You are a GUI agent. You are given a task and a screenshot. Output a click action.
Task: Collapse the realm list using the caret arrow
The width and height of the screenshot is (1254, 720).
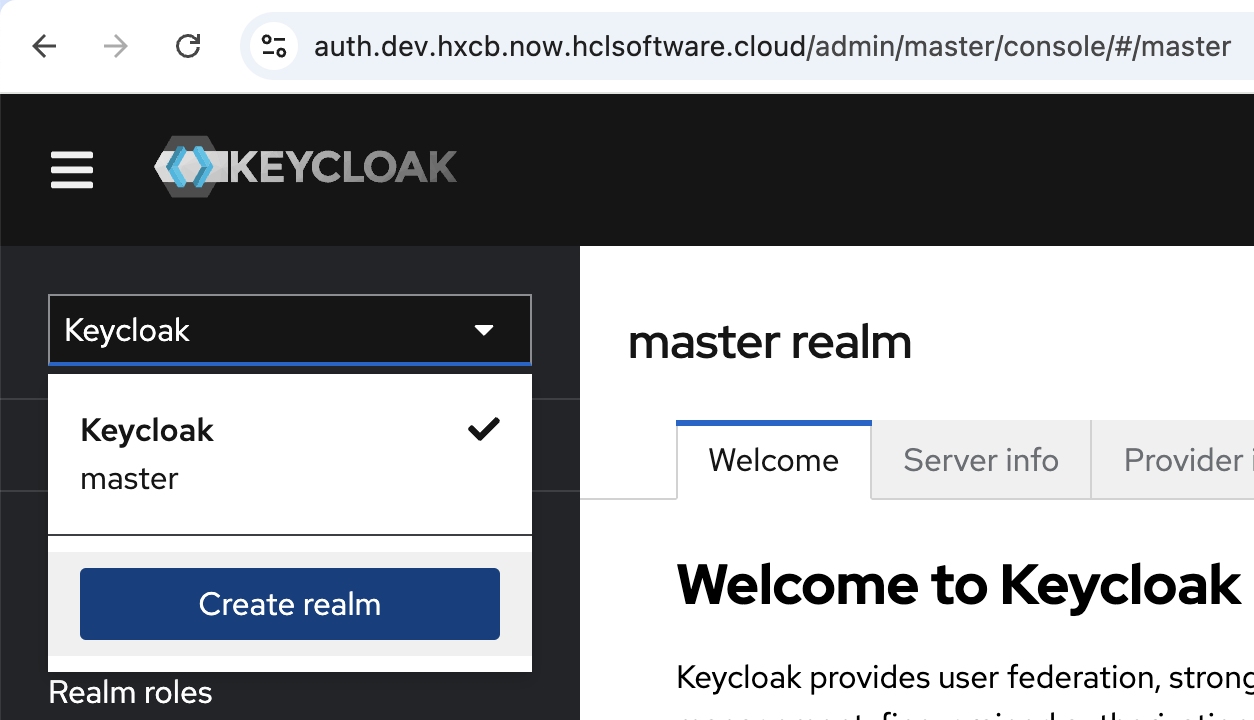[x=484, y=330]
